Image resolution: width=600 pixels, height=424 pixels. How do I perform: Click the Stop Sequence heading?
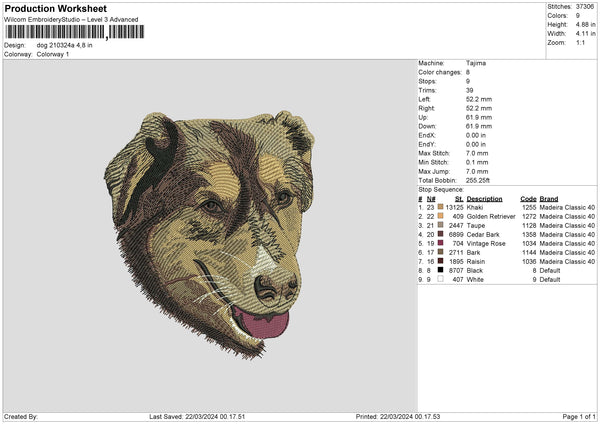point(440,187)
